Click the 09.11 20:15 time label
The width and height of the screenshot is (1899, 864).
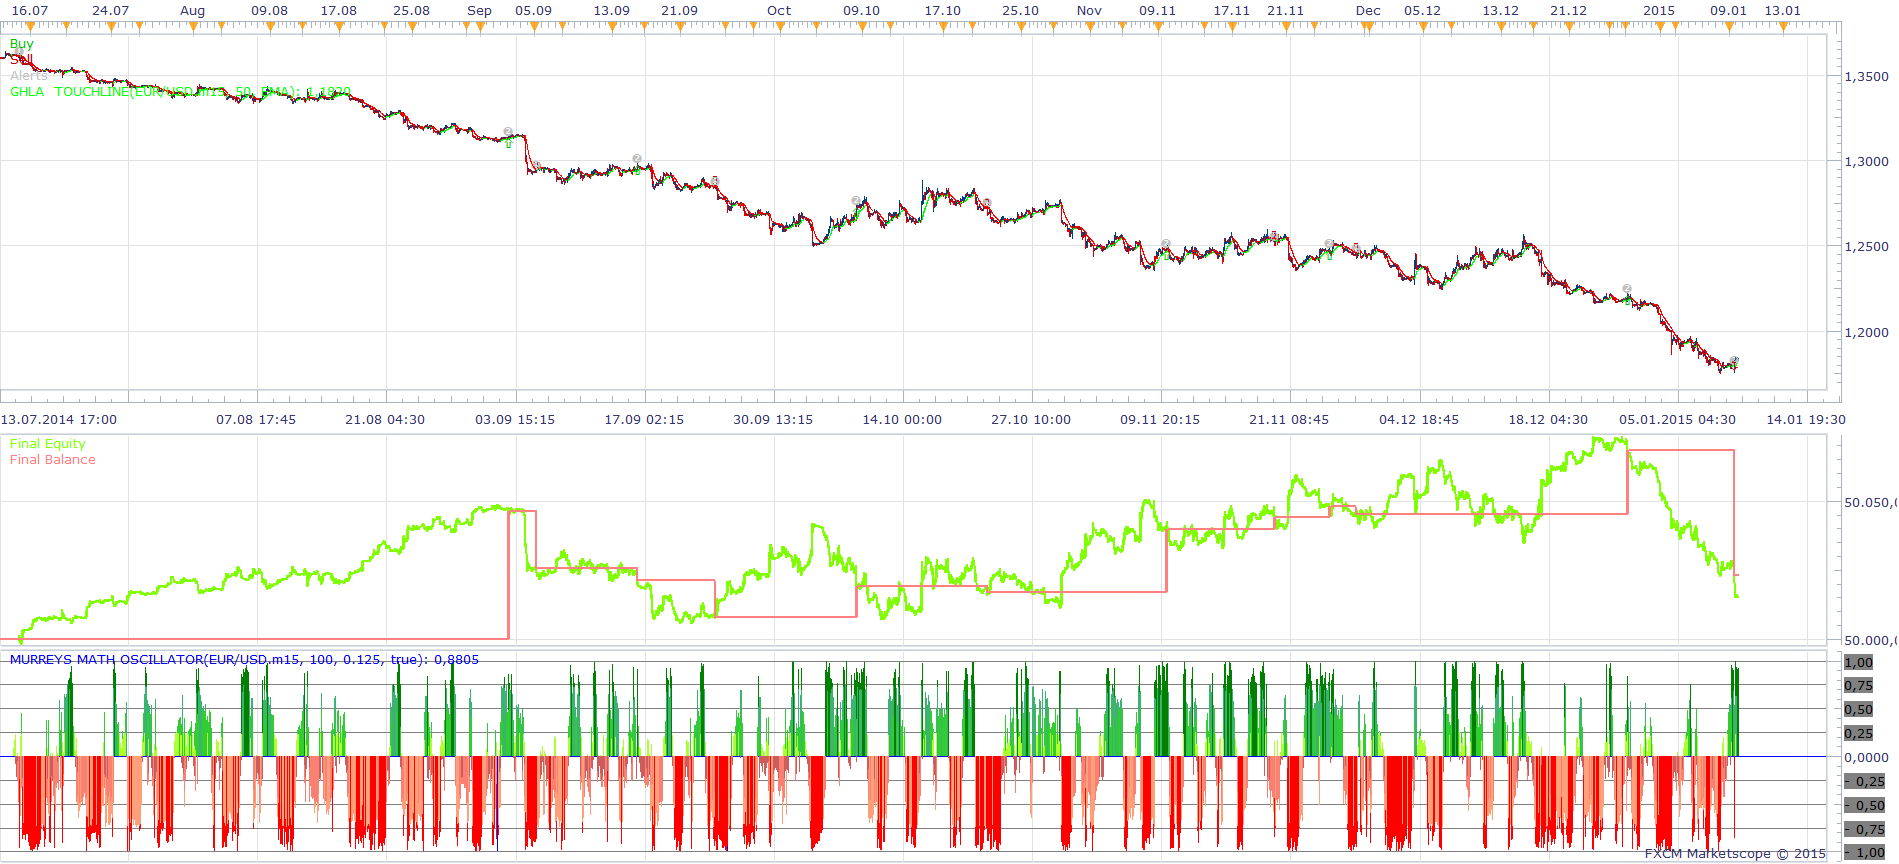pos(1160,420)
